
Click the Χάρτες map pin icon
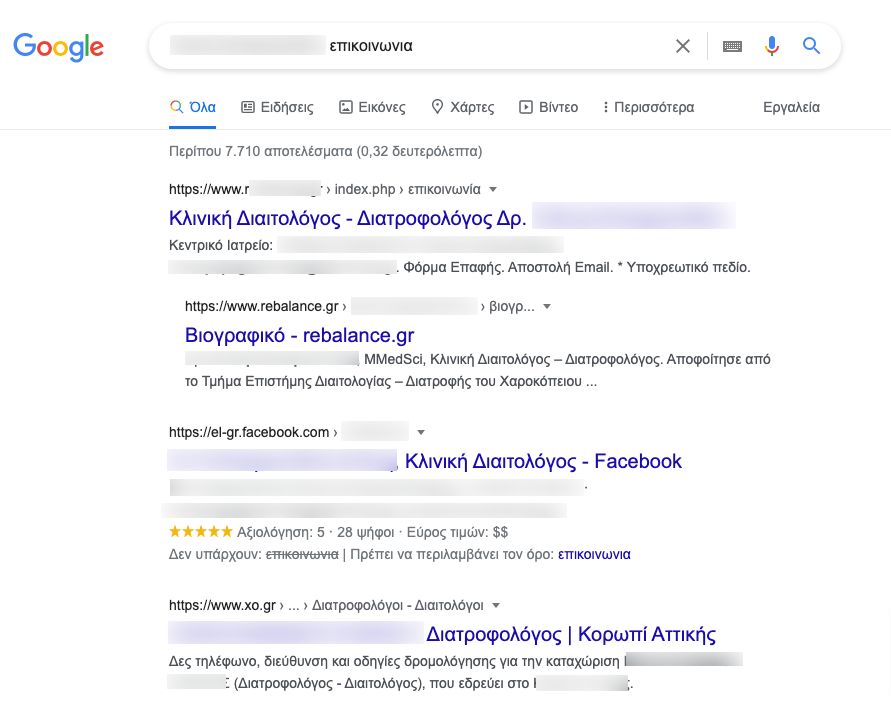tap(437, 106)
